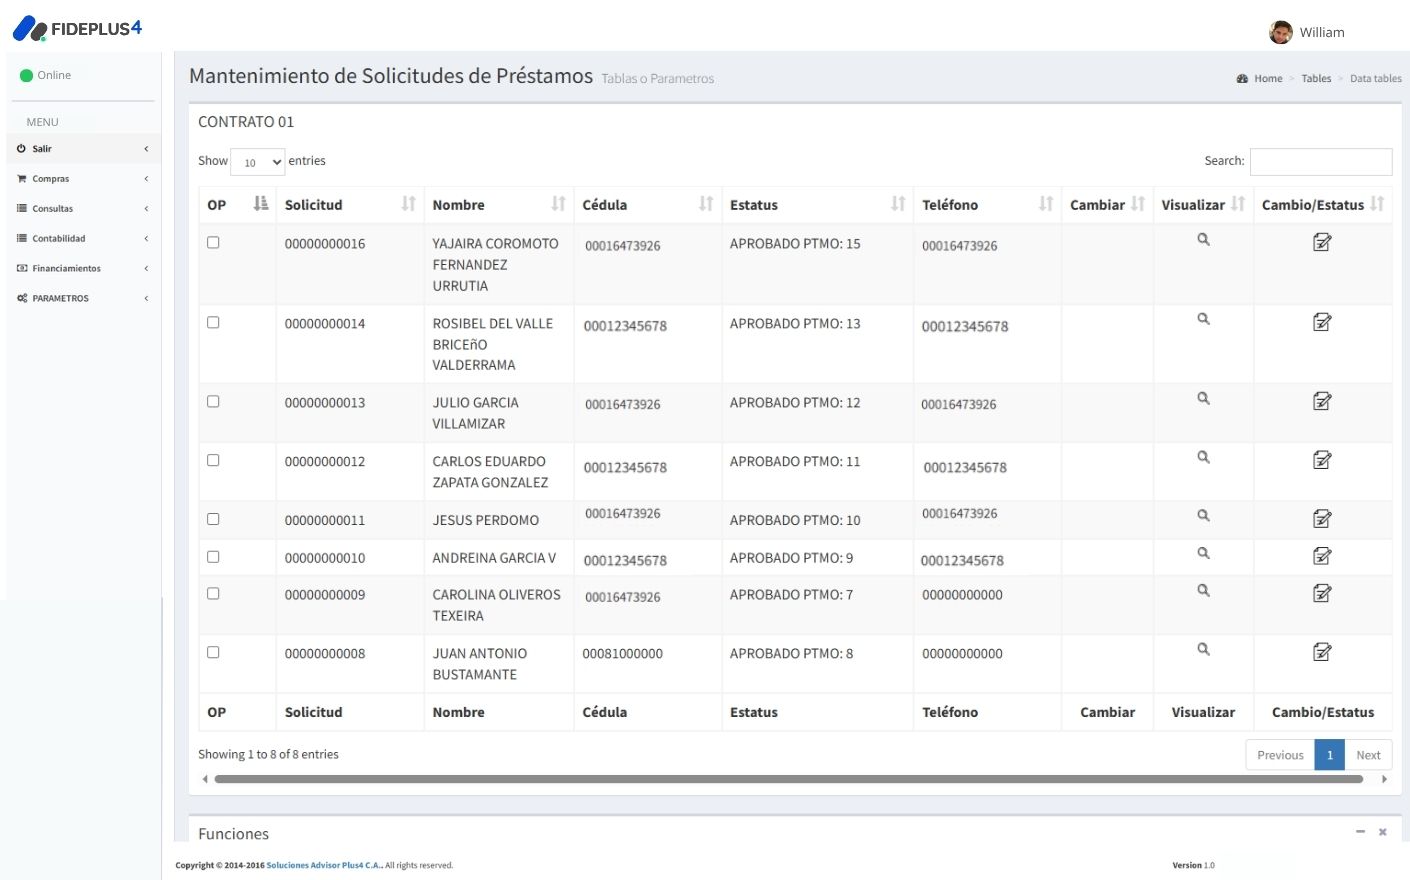Click the edit icon for ANDREINA GARCIA V
1410x880 pixels.
[x=1321, y=554]
